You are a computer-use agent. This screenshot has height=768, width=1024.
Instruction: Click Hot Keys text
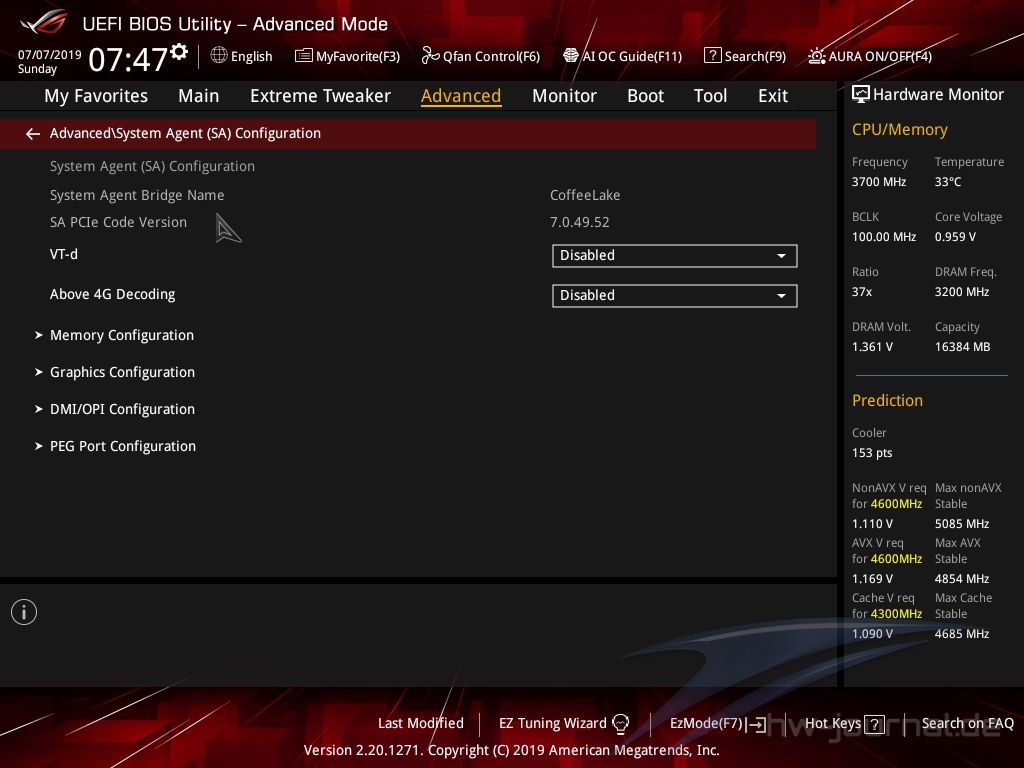pos(833,724)
